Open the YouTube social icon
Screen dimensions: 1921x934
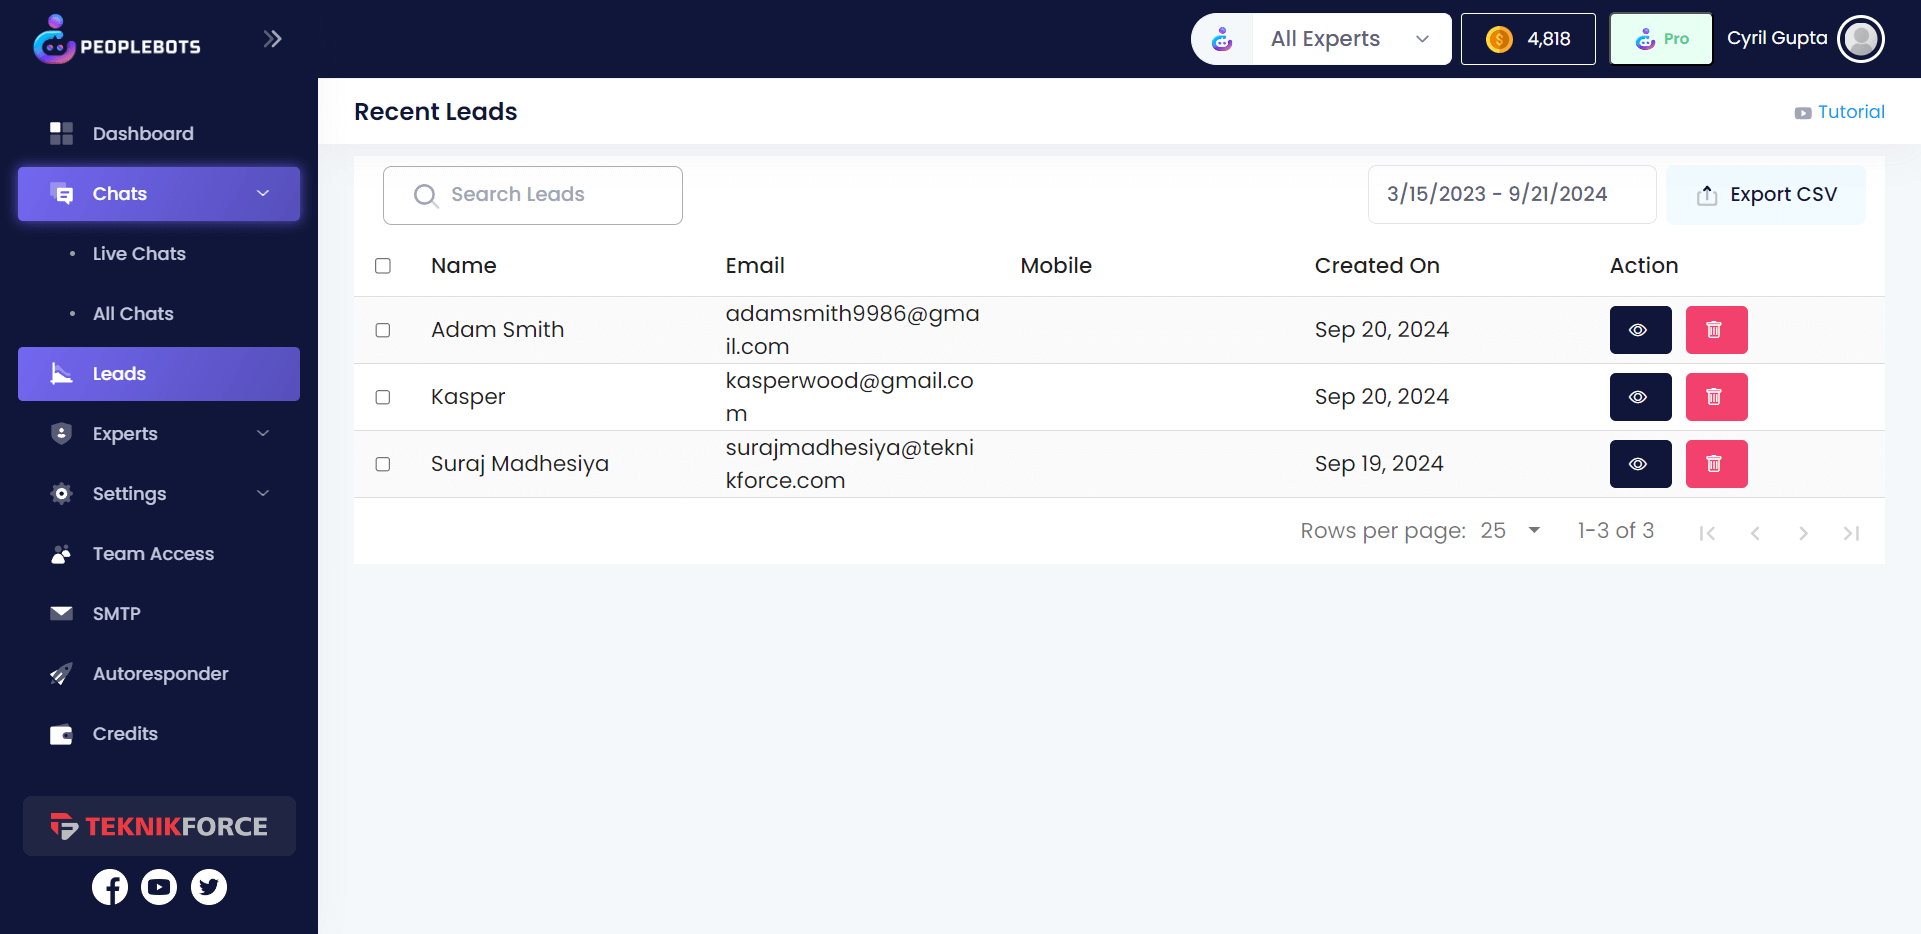(159, 887)
